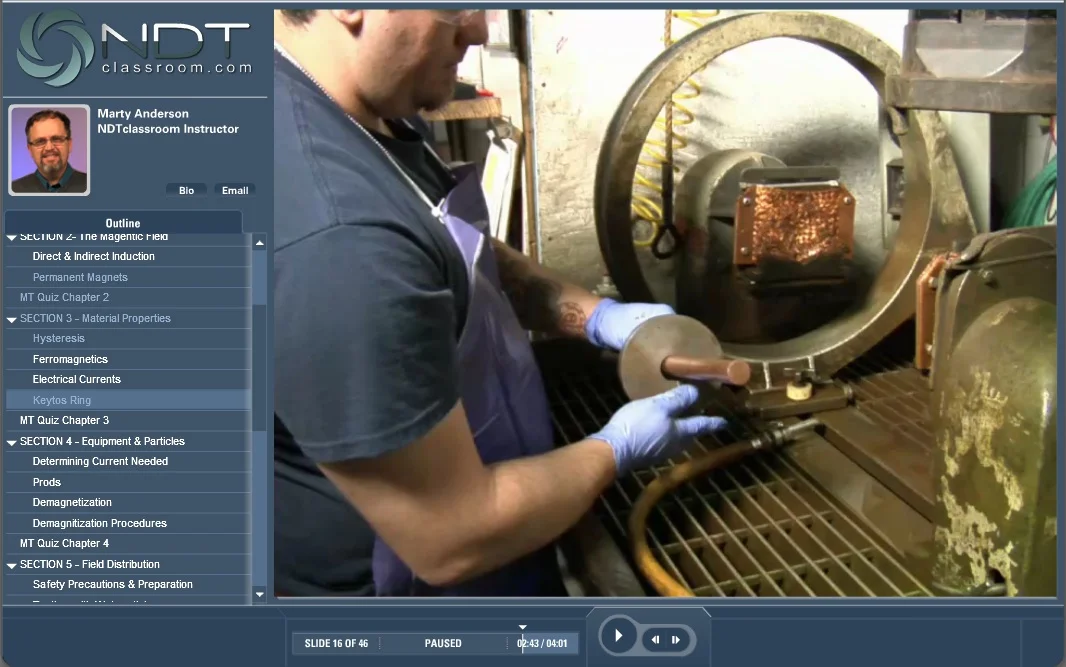Open MT Quiz Chapter 4

tap(65, 543)
